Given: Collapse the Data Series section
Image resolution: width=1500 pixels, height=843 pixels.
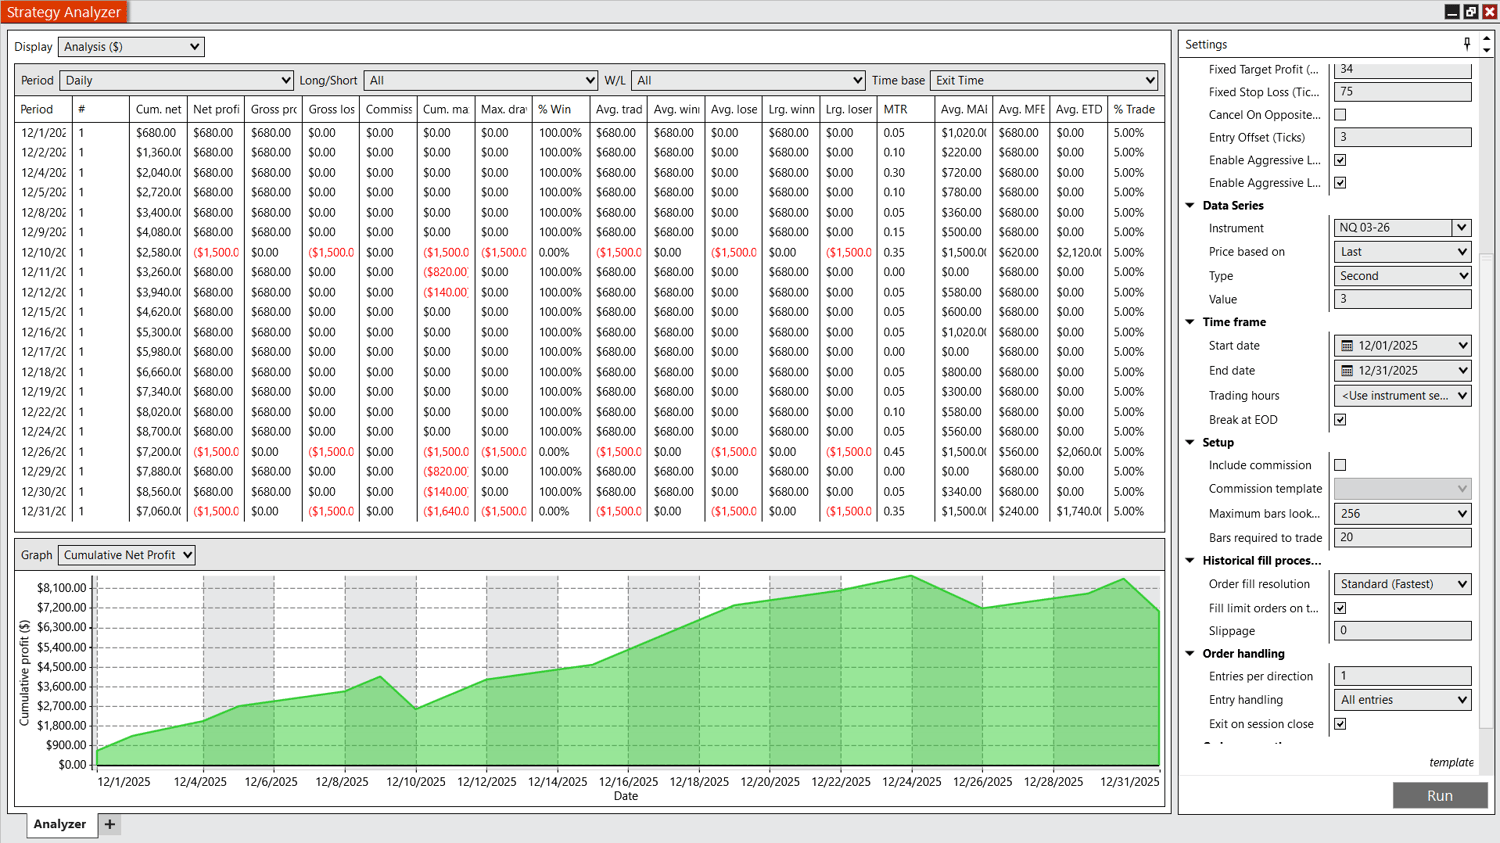Looking at the screenshot, I should (1190, 206).
